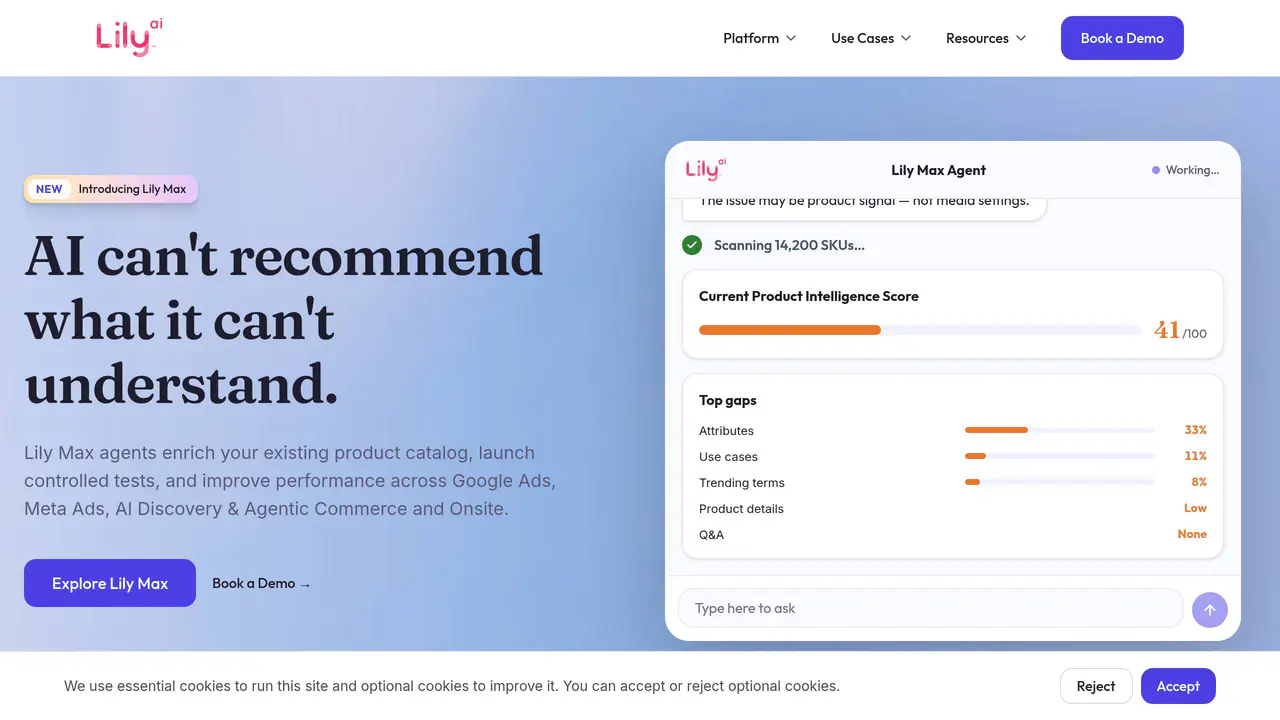Screen dimensions: 1280x720
Task: Follow the Book a Demo arrow link
Action: [x=261, y=583]
